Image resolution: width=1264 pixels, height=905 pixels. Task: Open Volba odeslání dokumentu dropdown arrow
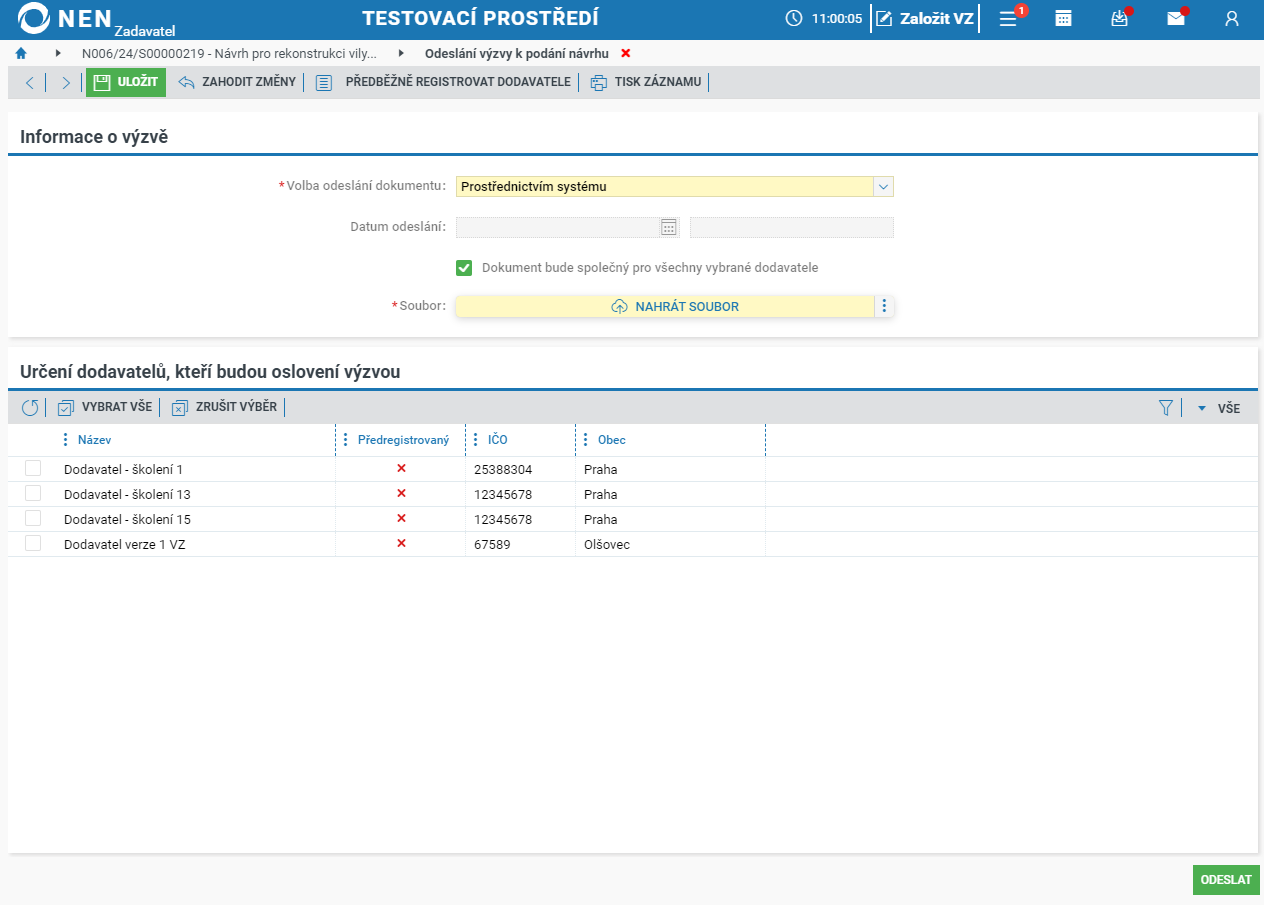click(884, 186)
